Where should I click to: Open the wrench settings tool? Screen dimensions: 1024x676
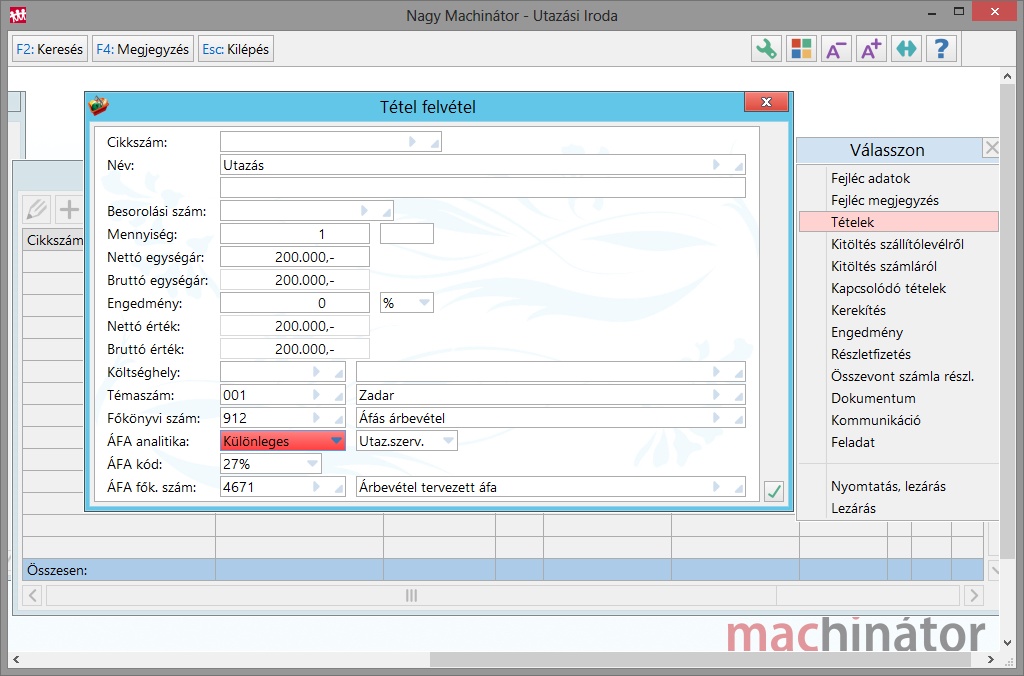(x=766, y=49)
